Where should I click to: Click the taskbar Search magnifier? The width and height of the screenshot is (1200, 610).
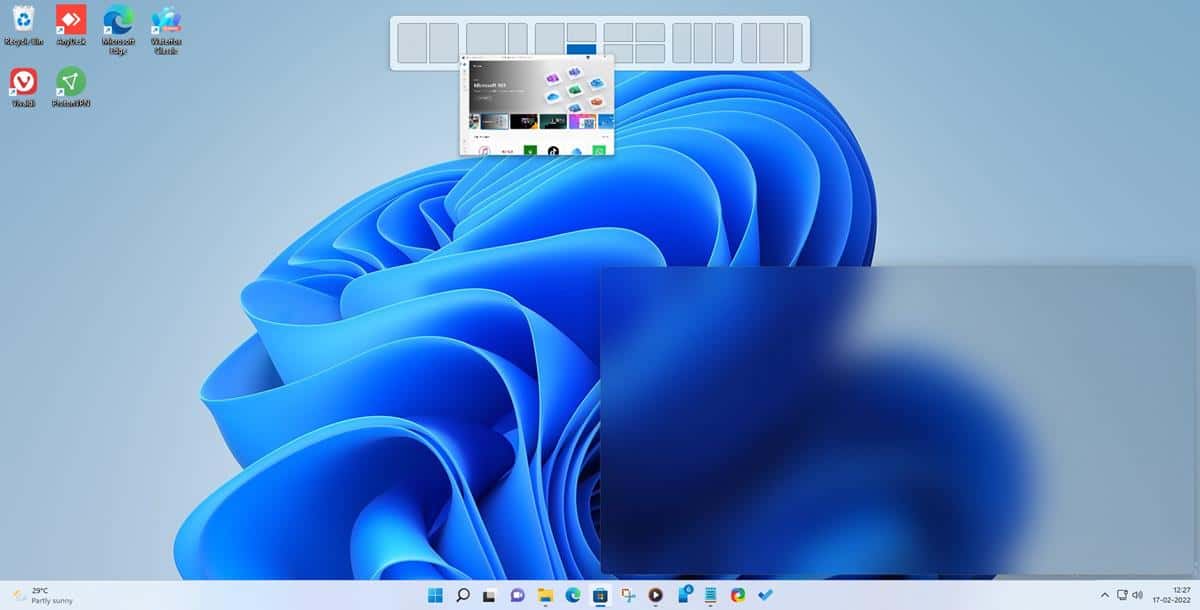point(463,595)
